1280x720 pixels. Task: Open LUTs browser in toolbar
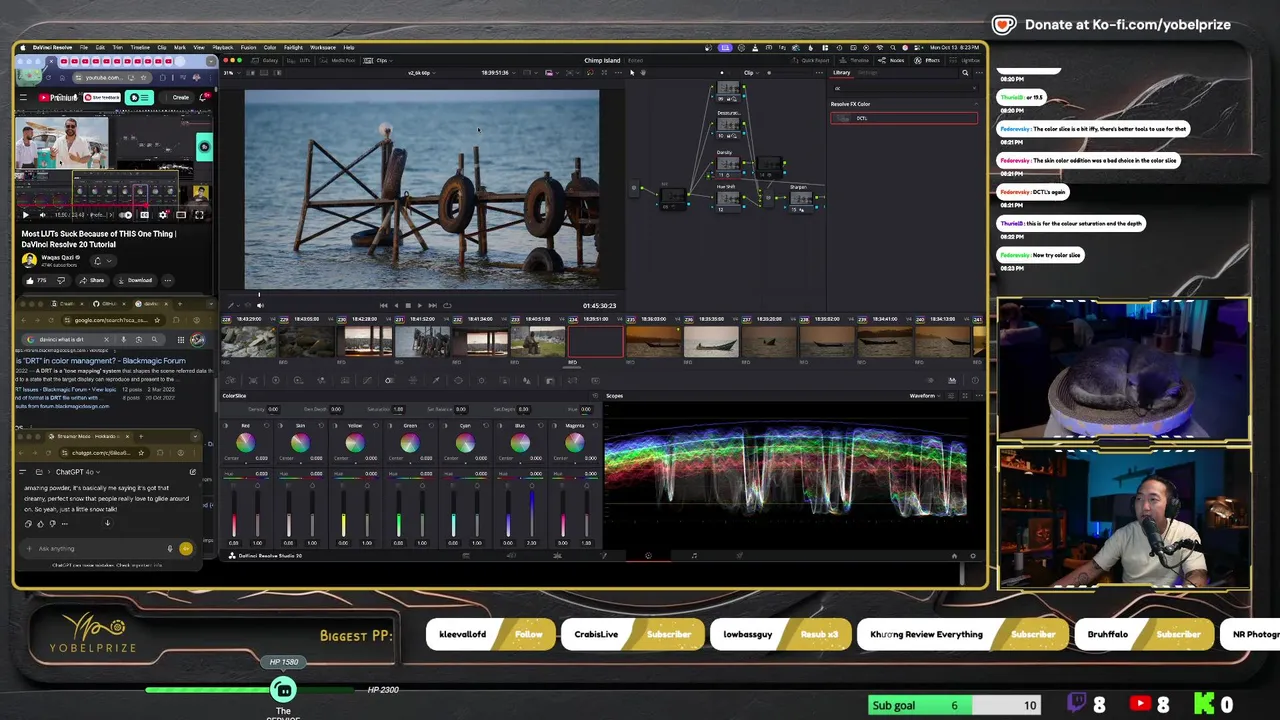tap(298, 60)
